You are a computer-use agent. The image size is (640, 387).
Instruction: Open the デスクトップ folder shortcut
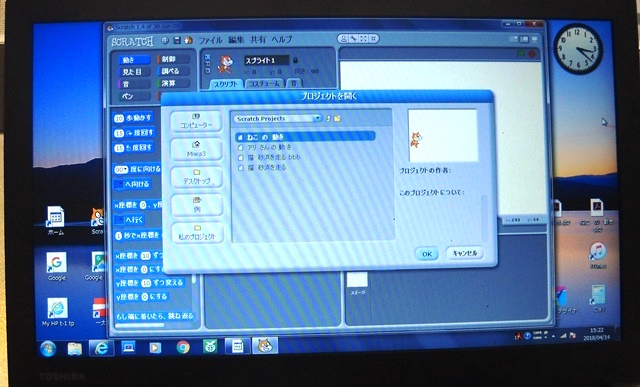point(197,177)
